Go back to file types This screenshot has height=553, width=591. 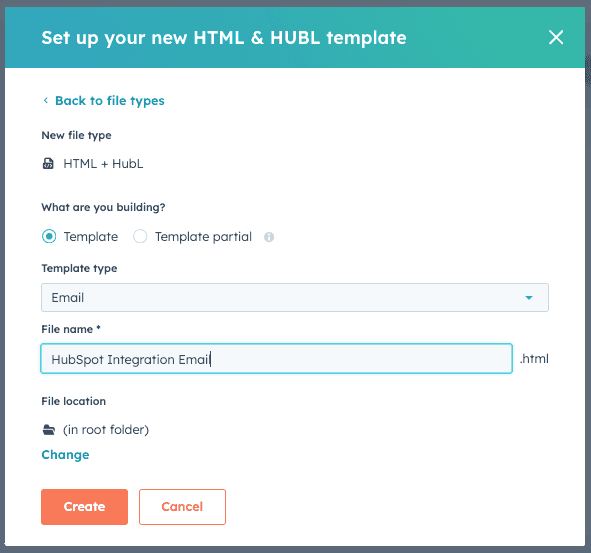(x=109, y=101)
